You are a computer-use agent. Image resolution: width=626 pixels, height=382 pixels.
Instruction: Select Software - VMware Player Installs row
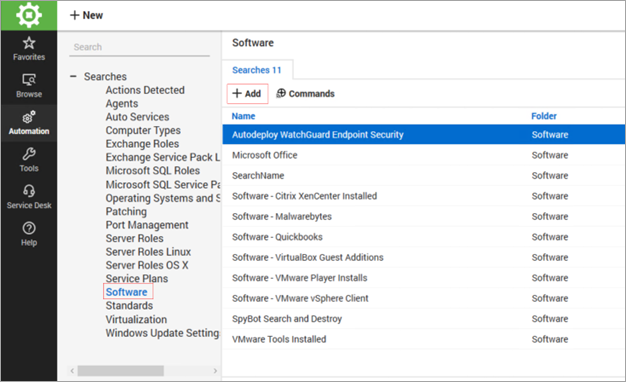pos(424,278)
